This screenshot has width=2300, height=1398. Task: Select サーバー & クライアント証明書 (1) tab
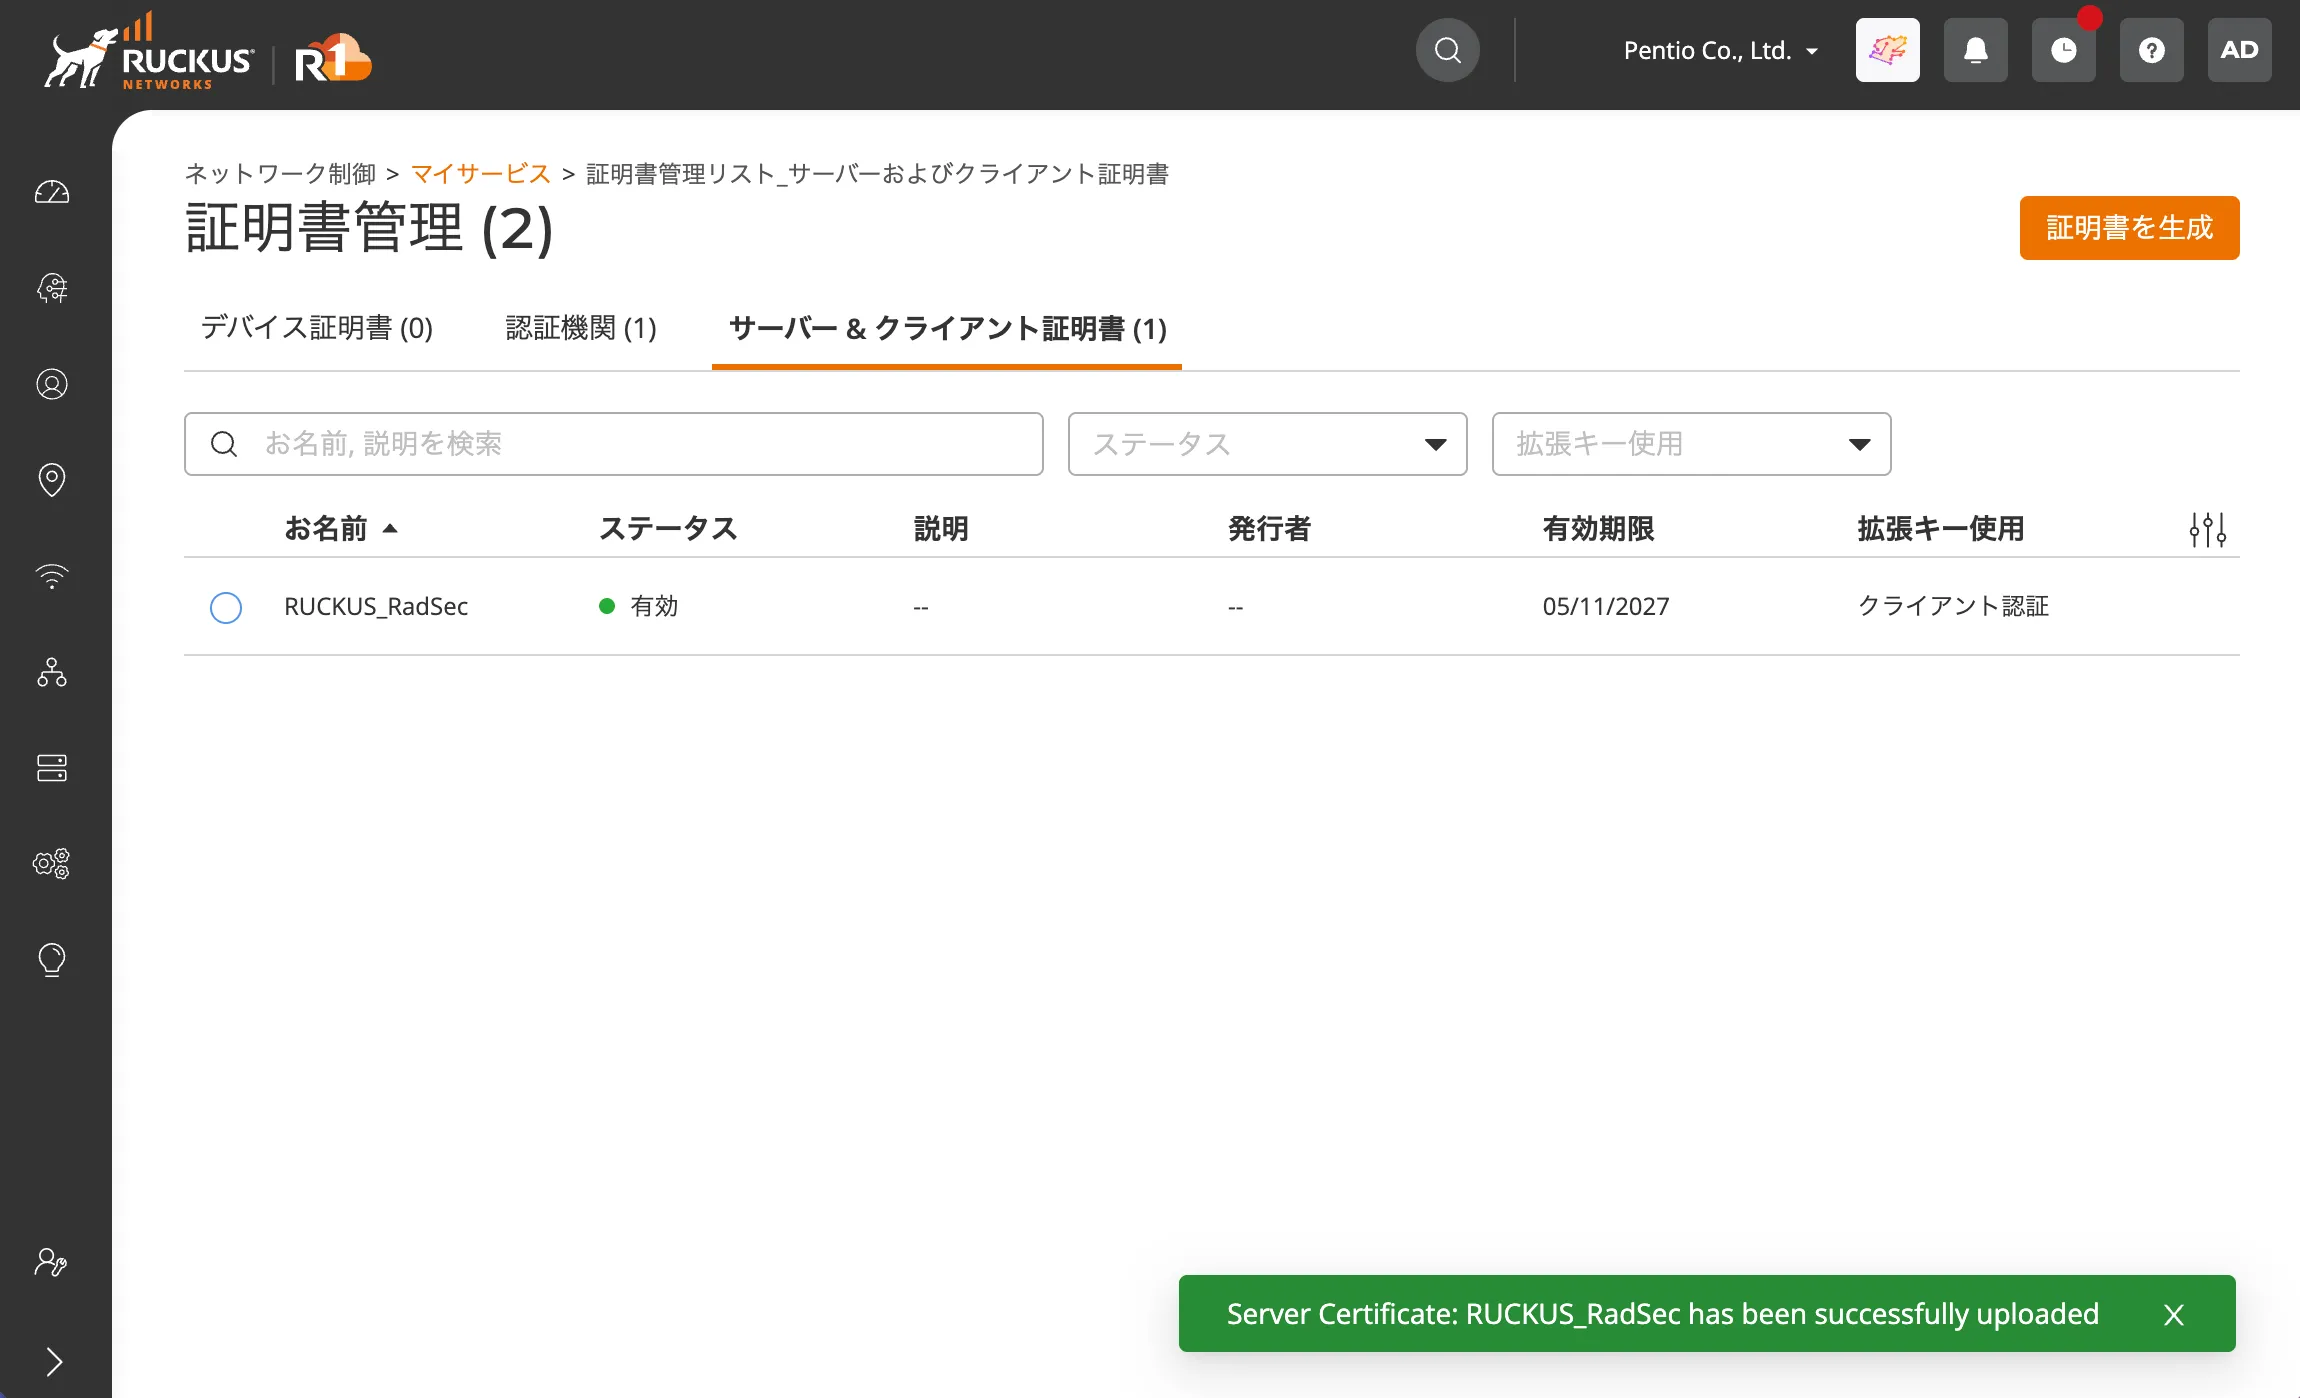pyautogui.click(x=947, y=328)
